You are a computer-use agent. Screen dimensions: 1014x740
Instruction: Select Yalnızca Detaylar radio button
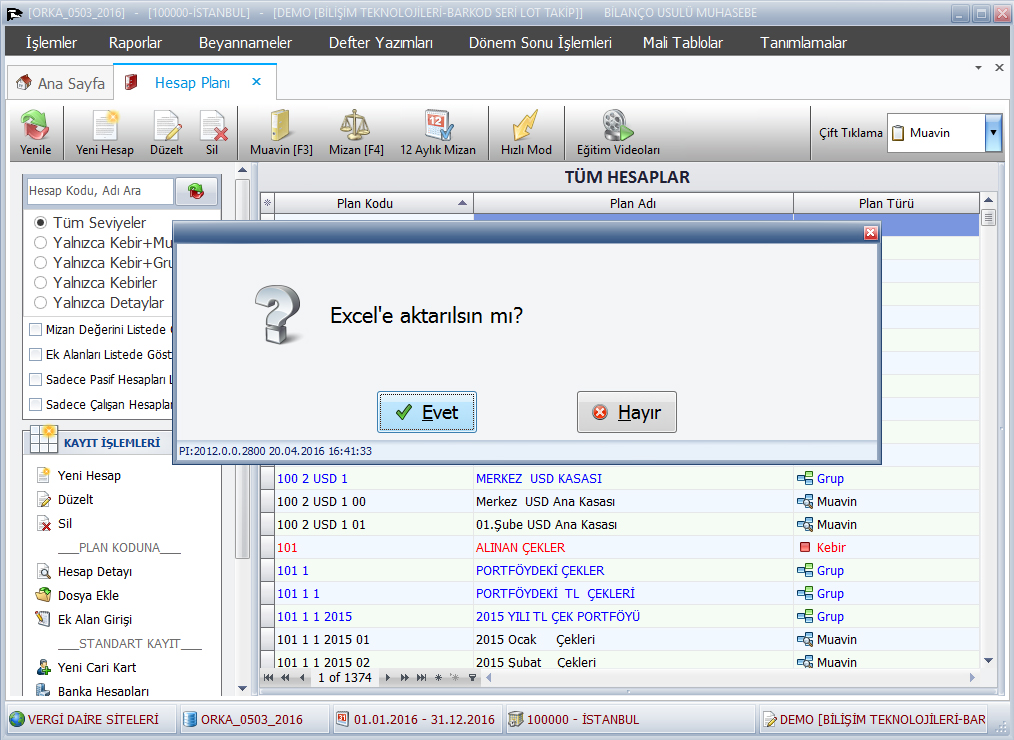coord(40,303)
